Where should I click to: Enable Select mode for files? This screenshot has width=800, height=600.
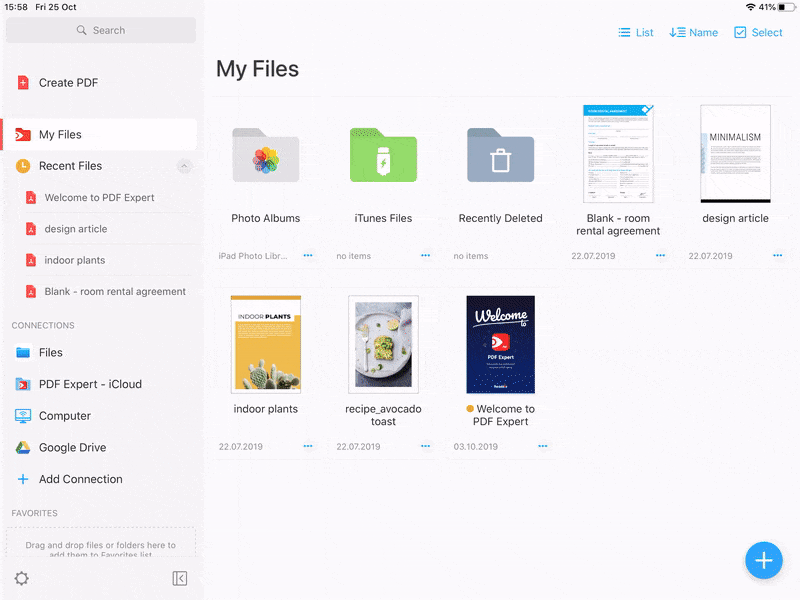pyautogui.click(x=759, y=32)
